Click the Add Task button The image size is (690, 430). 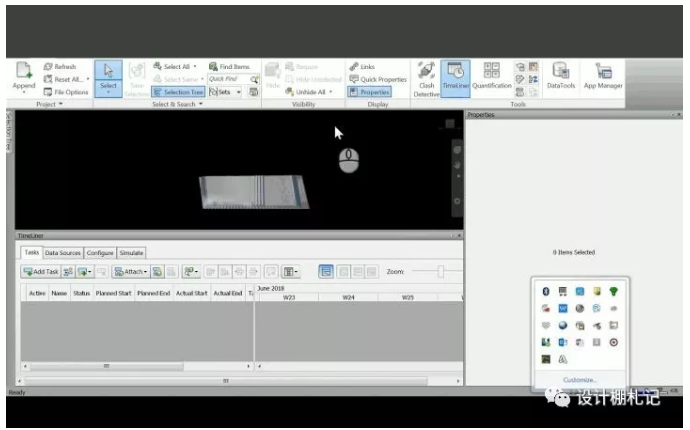[40, 271]
